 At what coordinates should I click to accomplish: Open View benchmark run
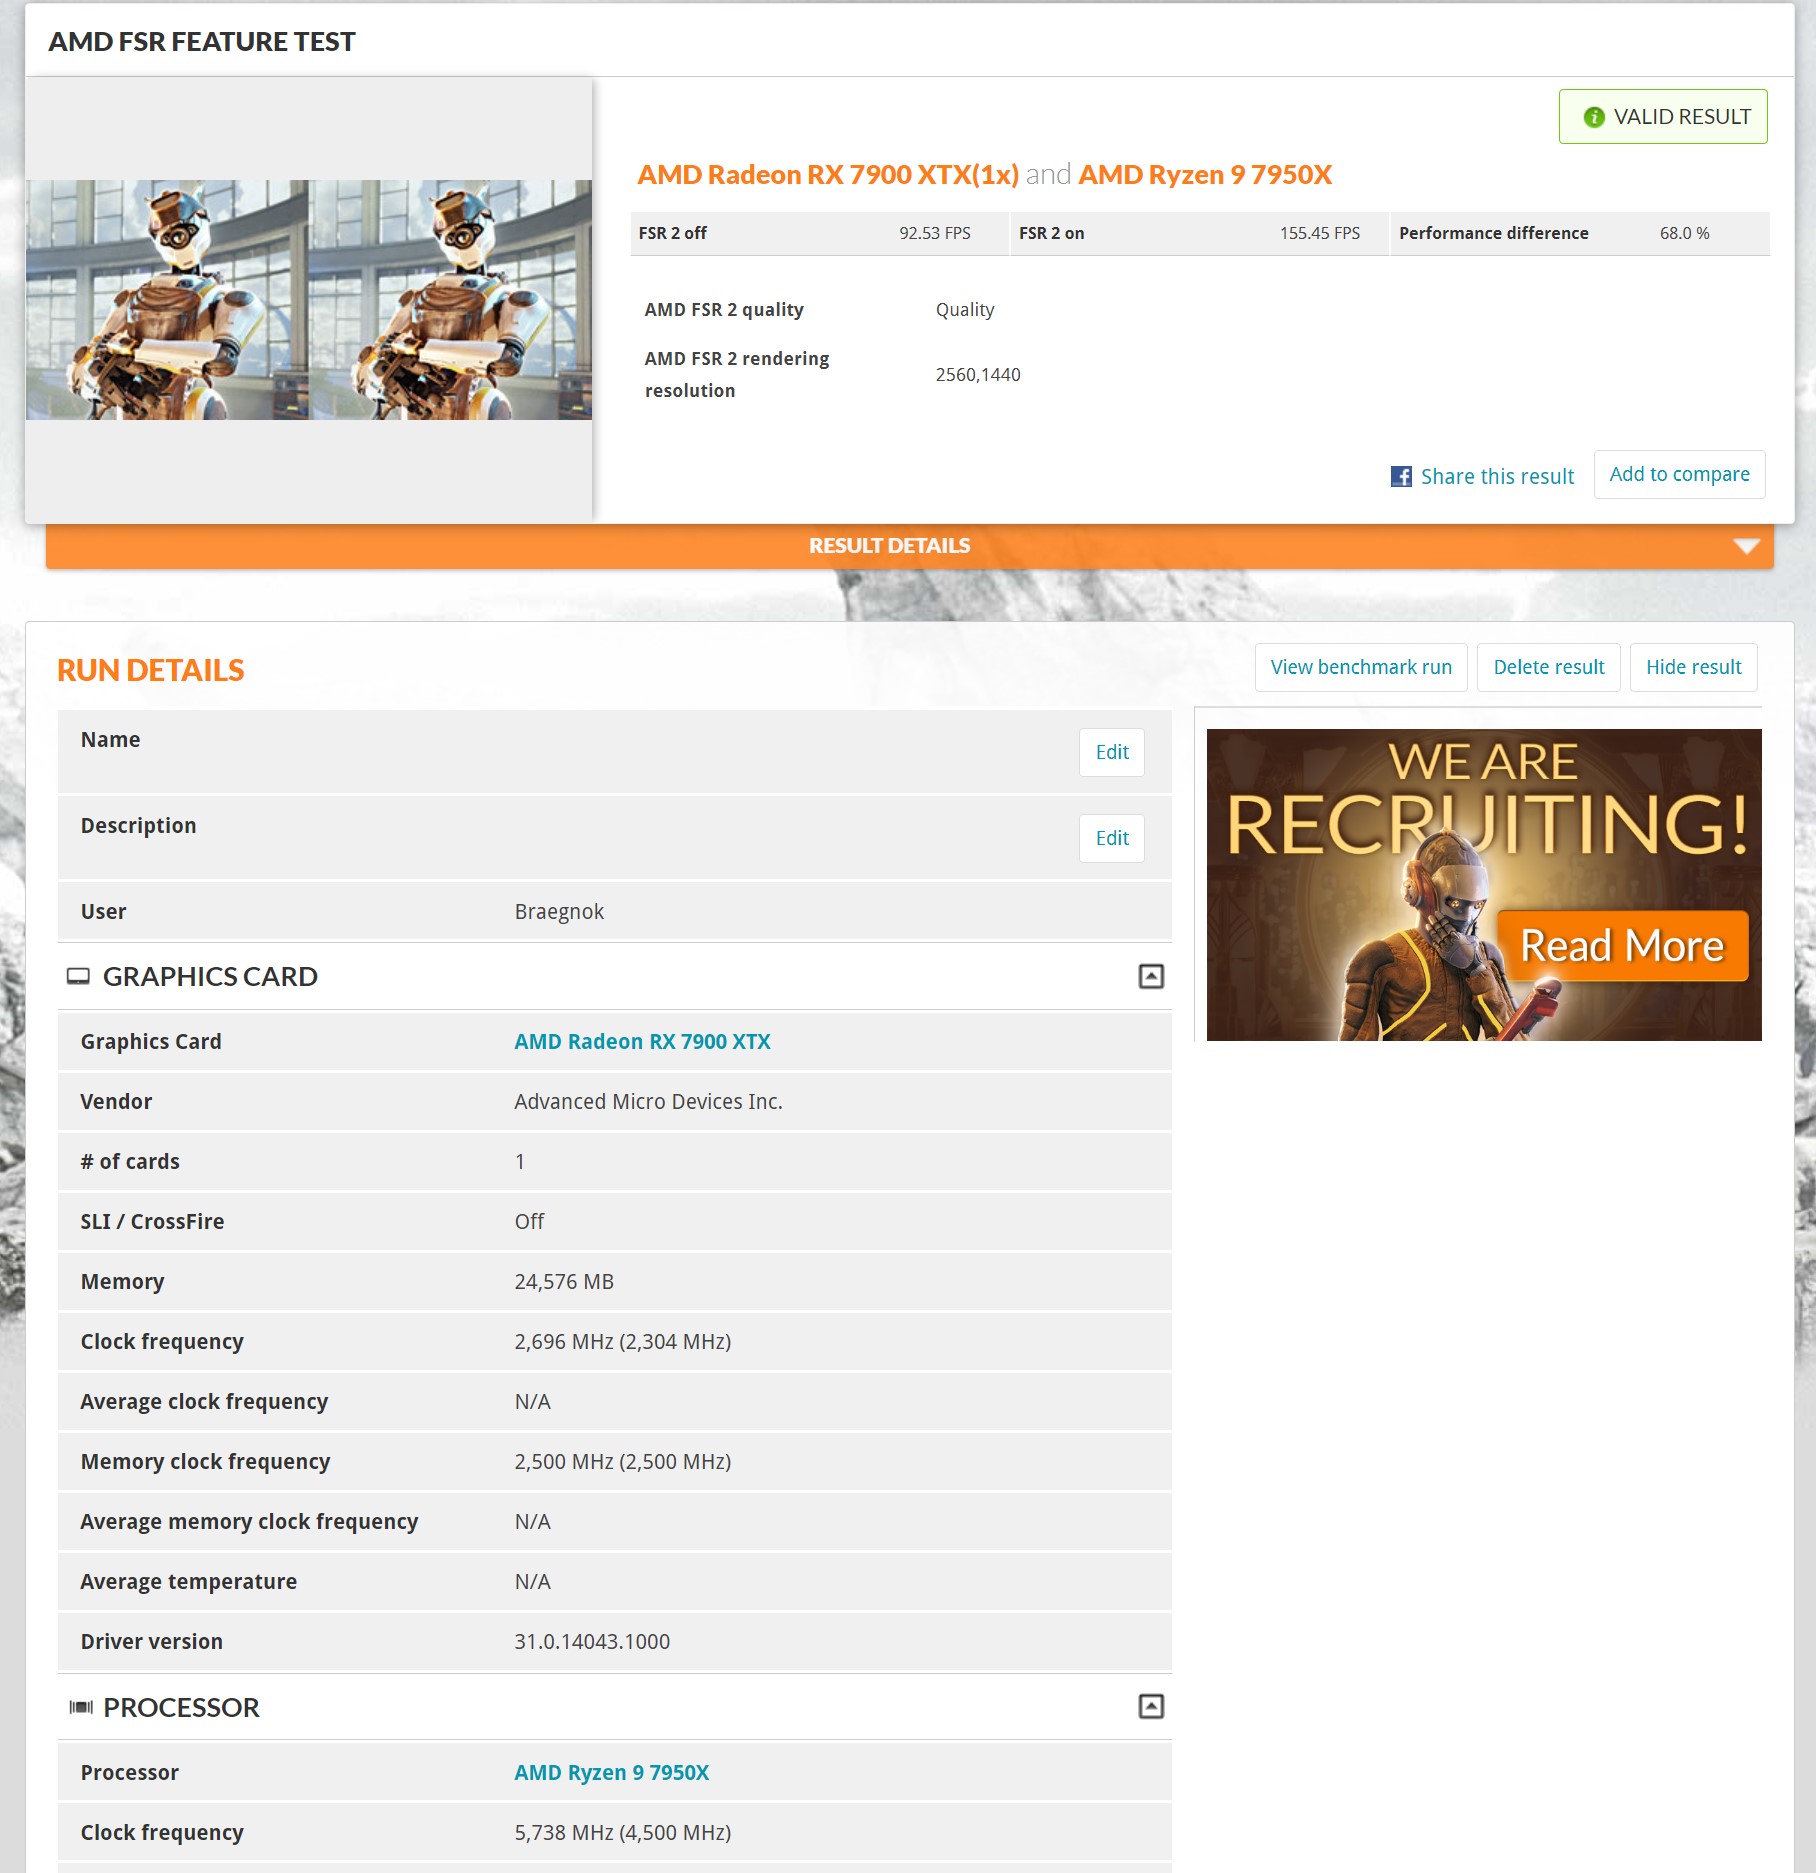(1361, 667)
